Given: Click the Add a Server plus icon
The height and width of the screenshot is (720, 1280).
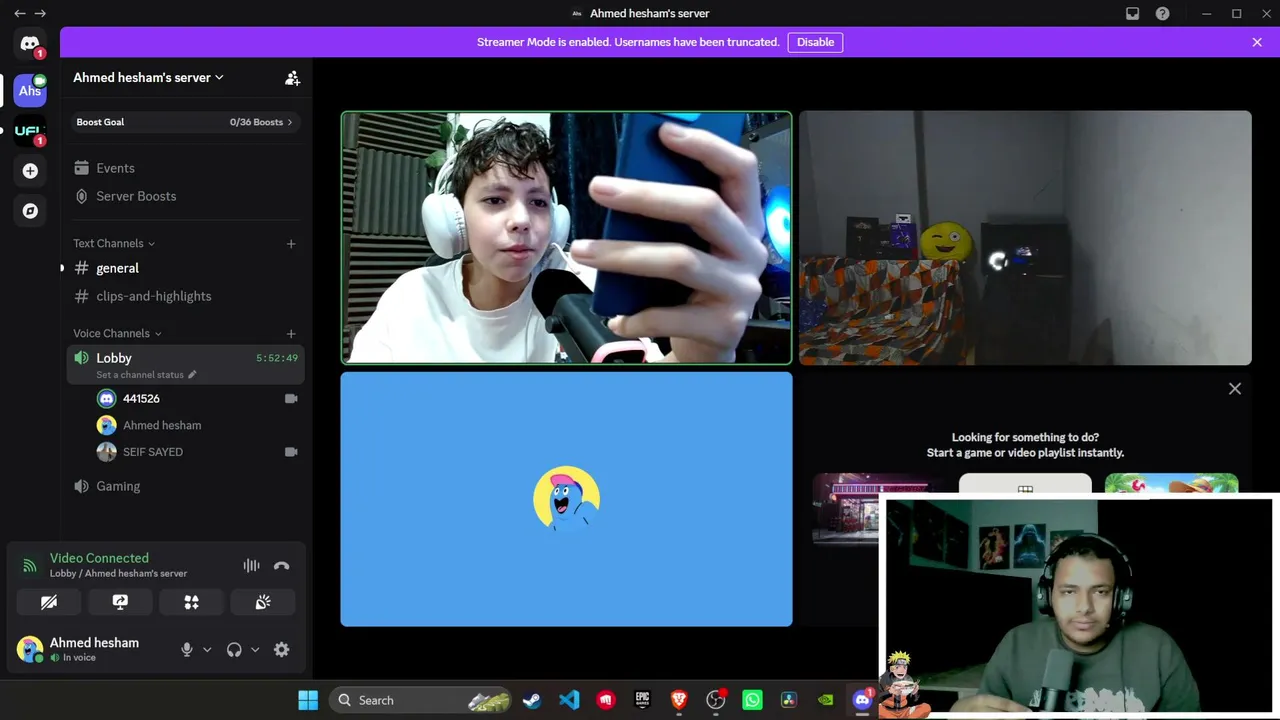Looking at the screenshot, I should coord(30,171).
